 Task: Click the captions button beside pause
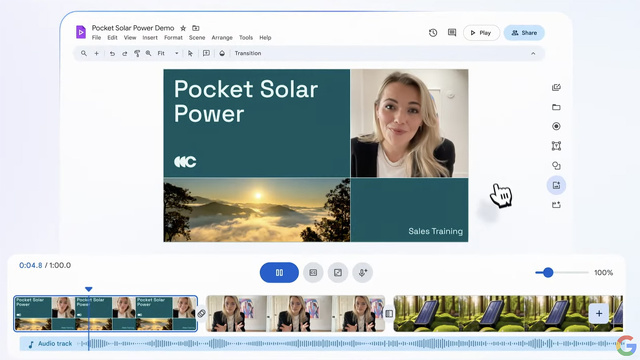[x=313, y=273]
